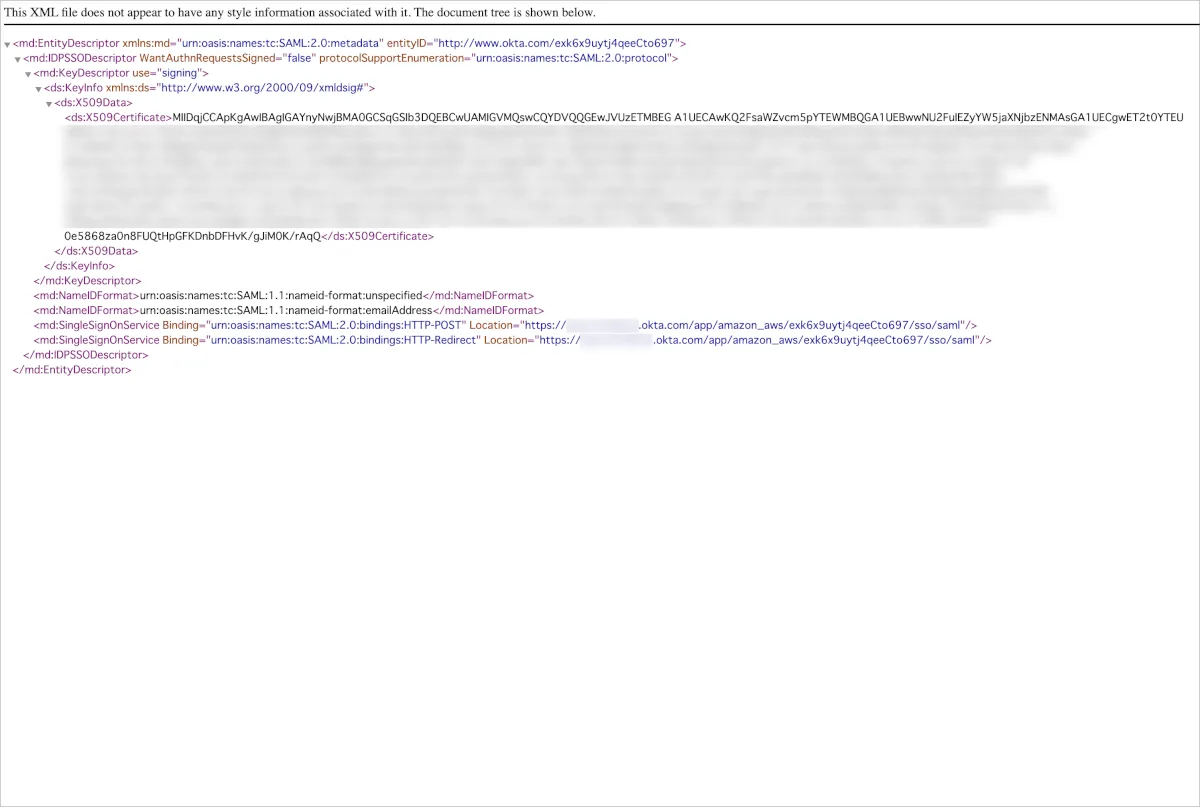Click the bindings:HTTP-Redirect Binding value
Image resolution: width=1200 pixels, height=807 pixels.
342,340
